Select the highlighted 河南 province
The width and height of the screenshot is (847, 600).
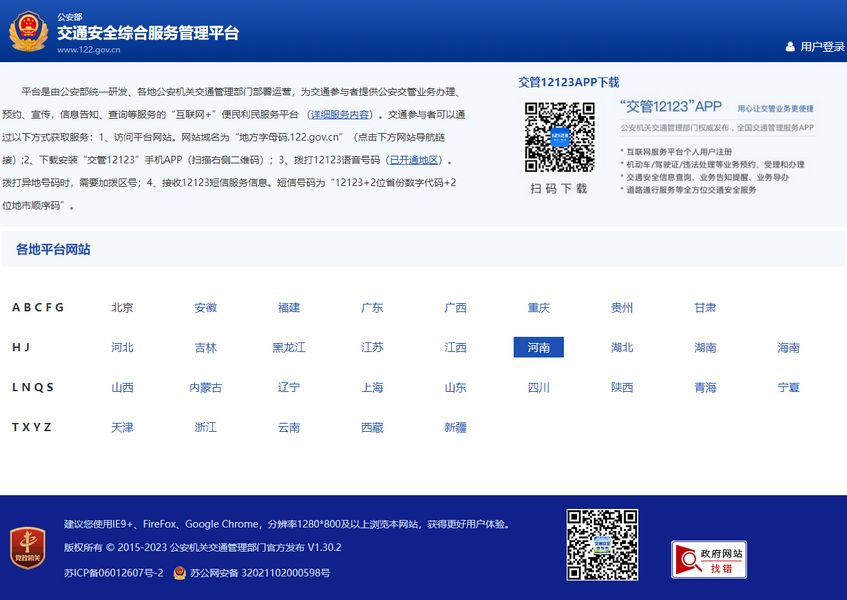[x=538, y=347]
